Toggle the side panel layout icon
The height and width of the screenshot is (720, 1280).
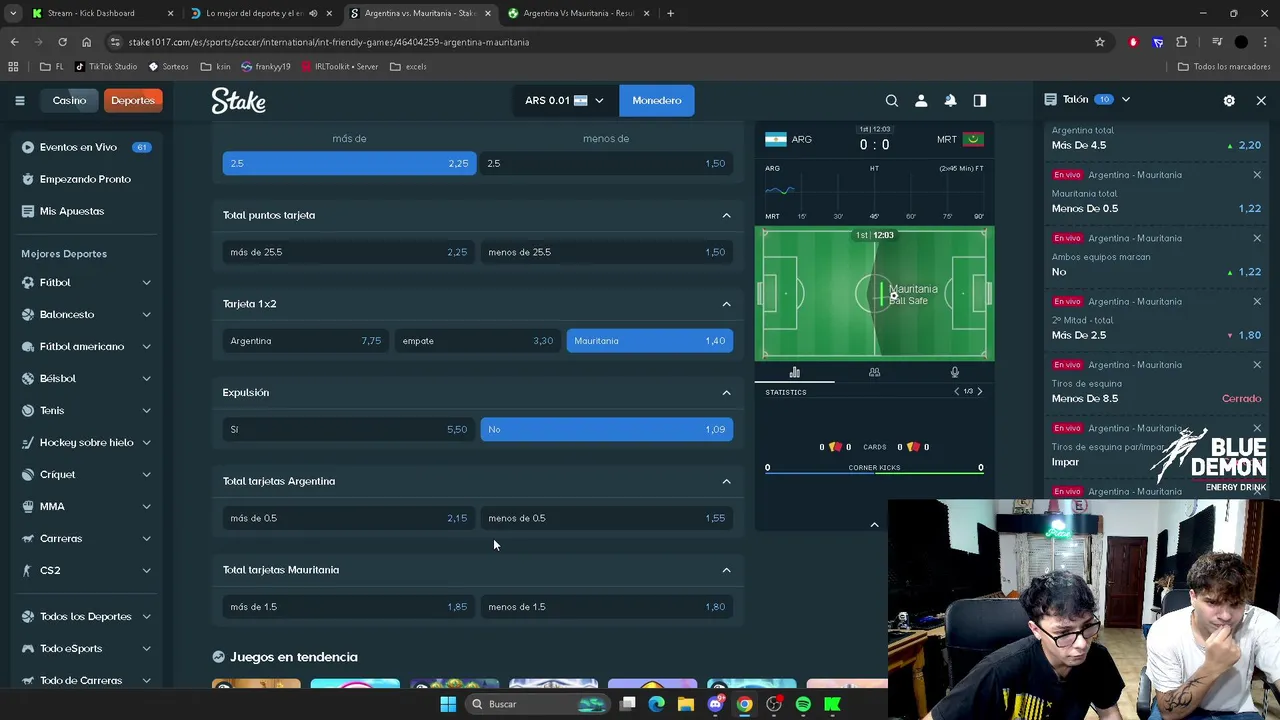pyautogui.click(x=980, y=100)
